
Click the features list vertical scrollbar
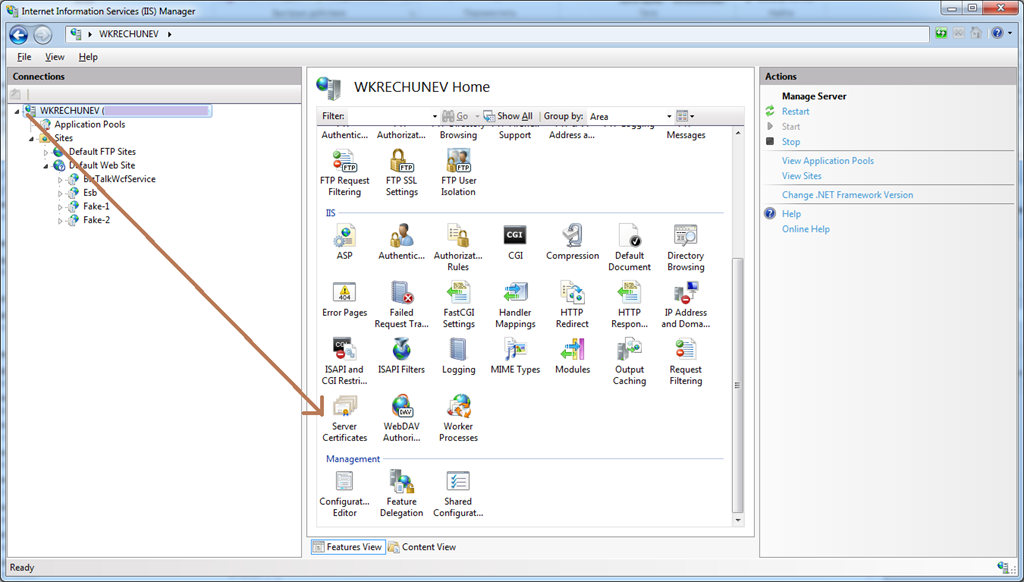pos(738,385)
